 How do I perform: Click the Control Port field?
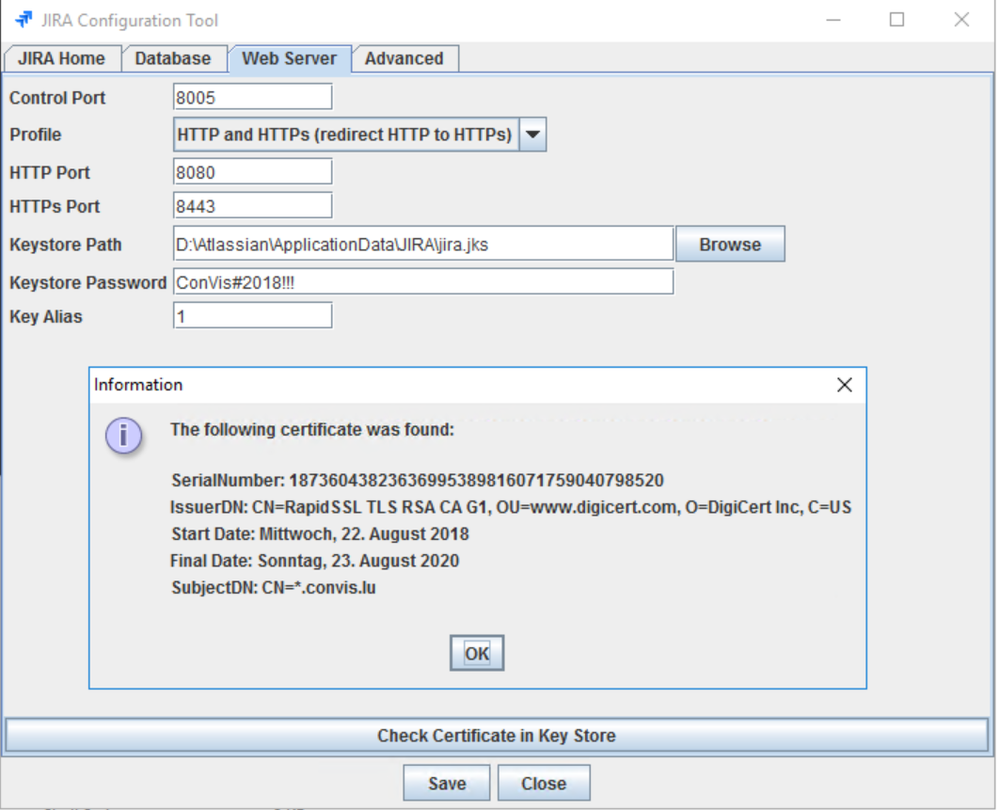point(252,98)
